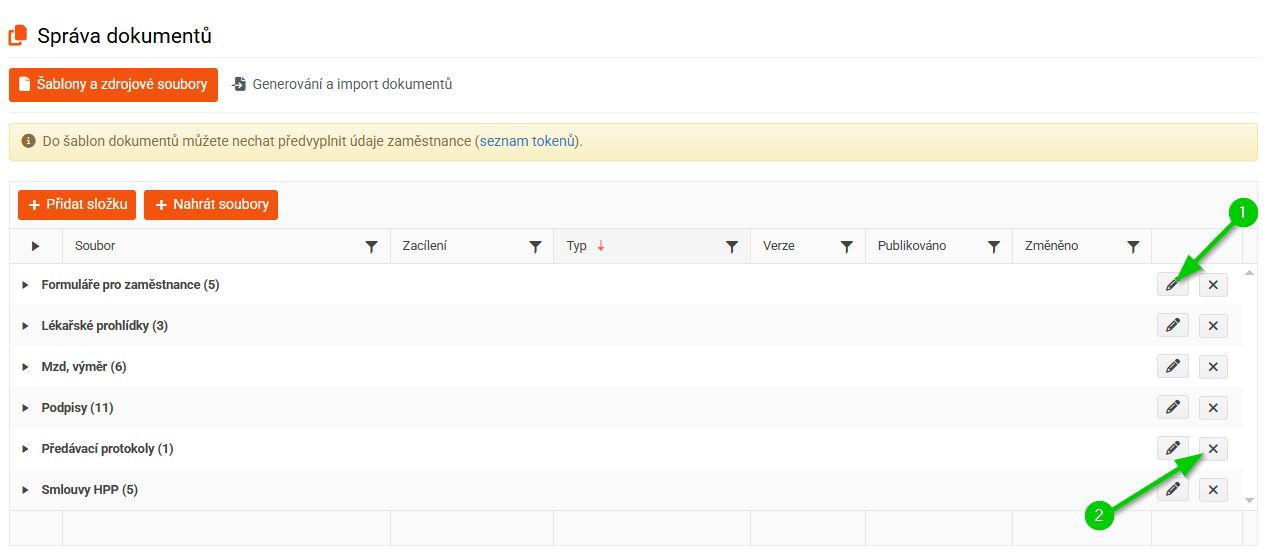Image resolution: width=1265 pixels, height=553 pixels.
Task: Open the seznam tokenů link
Action: coord(529,142)
